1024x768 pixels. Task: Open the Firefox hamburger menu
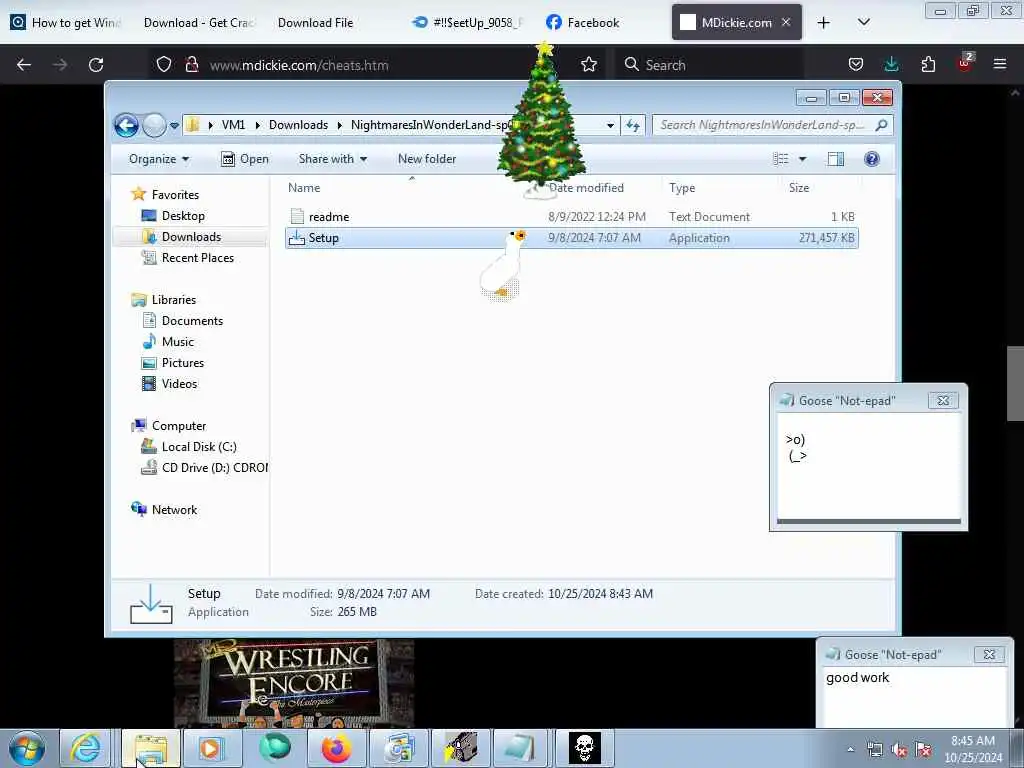click(x=1000, y=64)
